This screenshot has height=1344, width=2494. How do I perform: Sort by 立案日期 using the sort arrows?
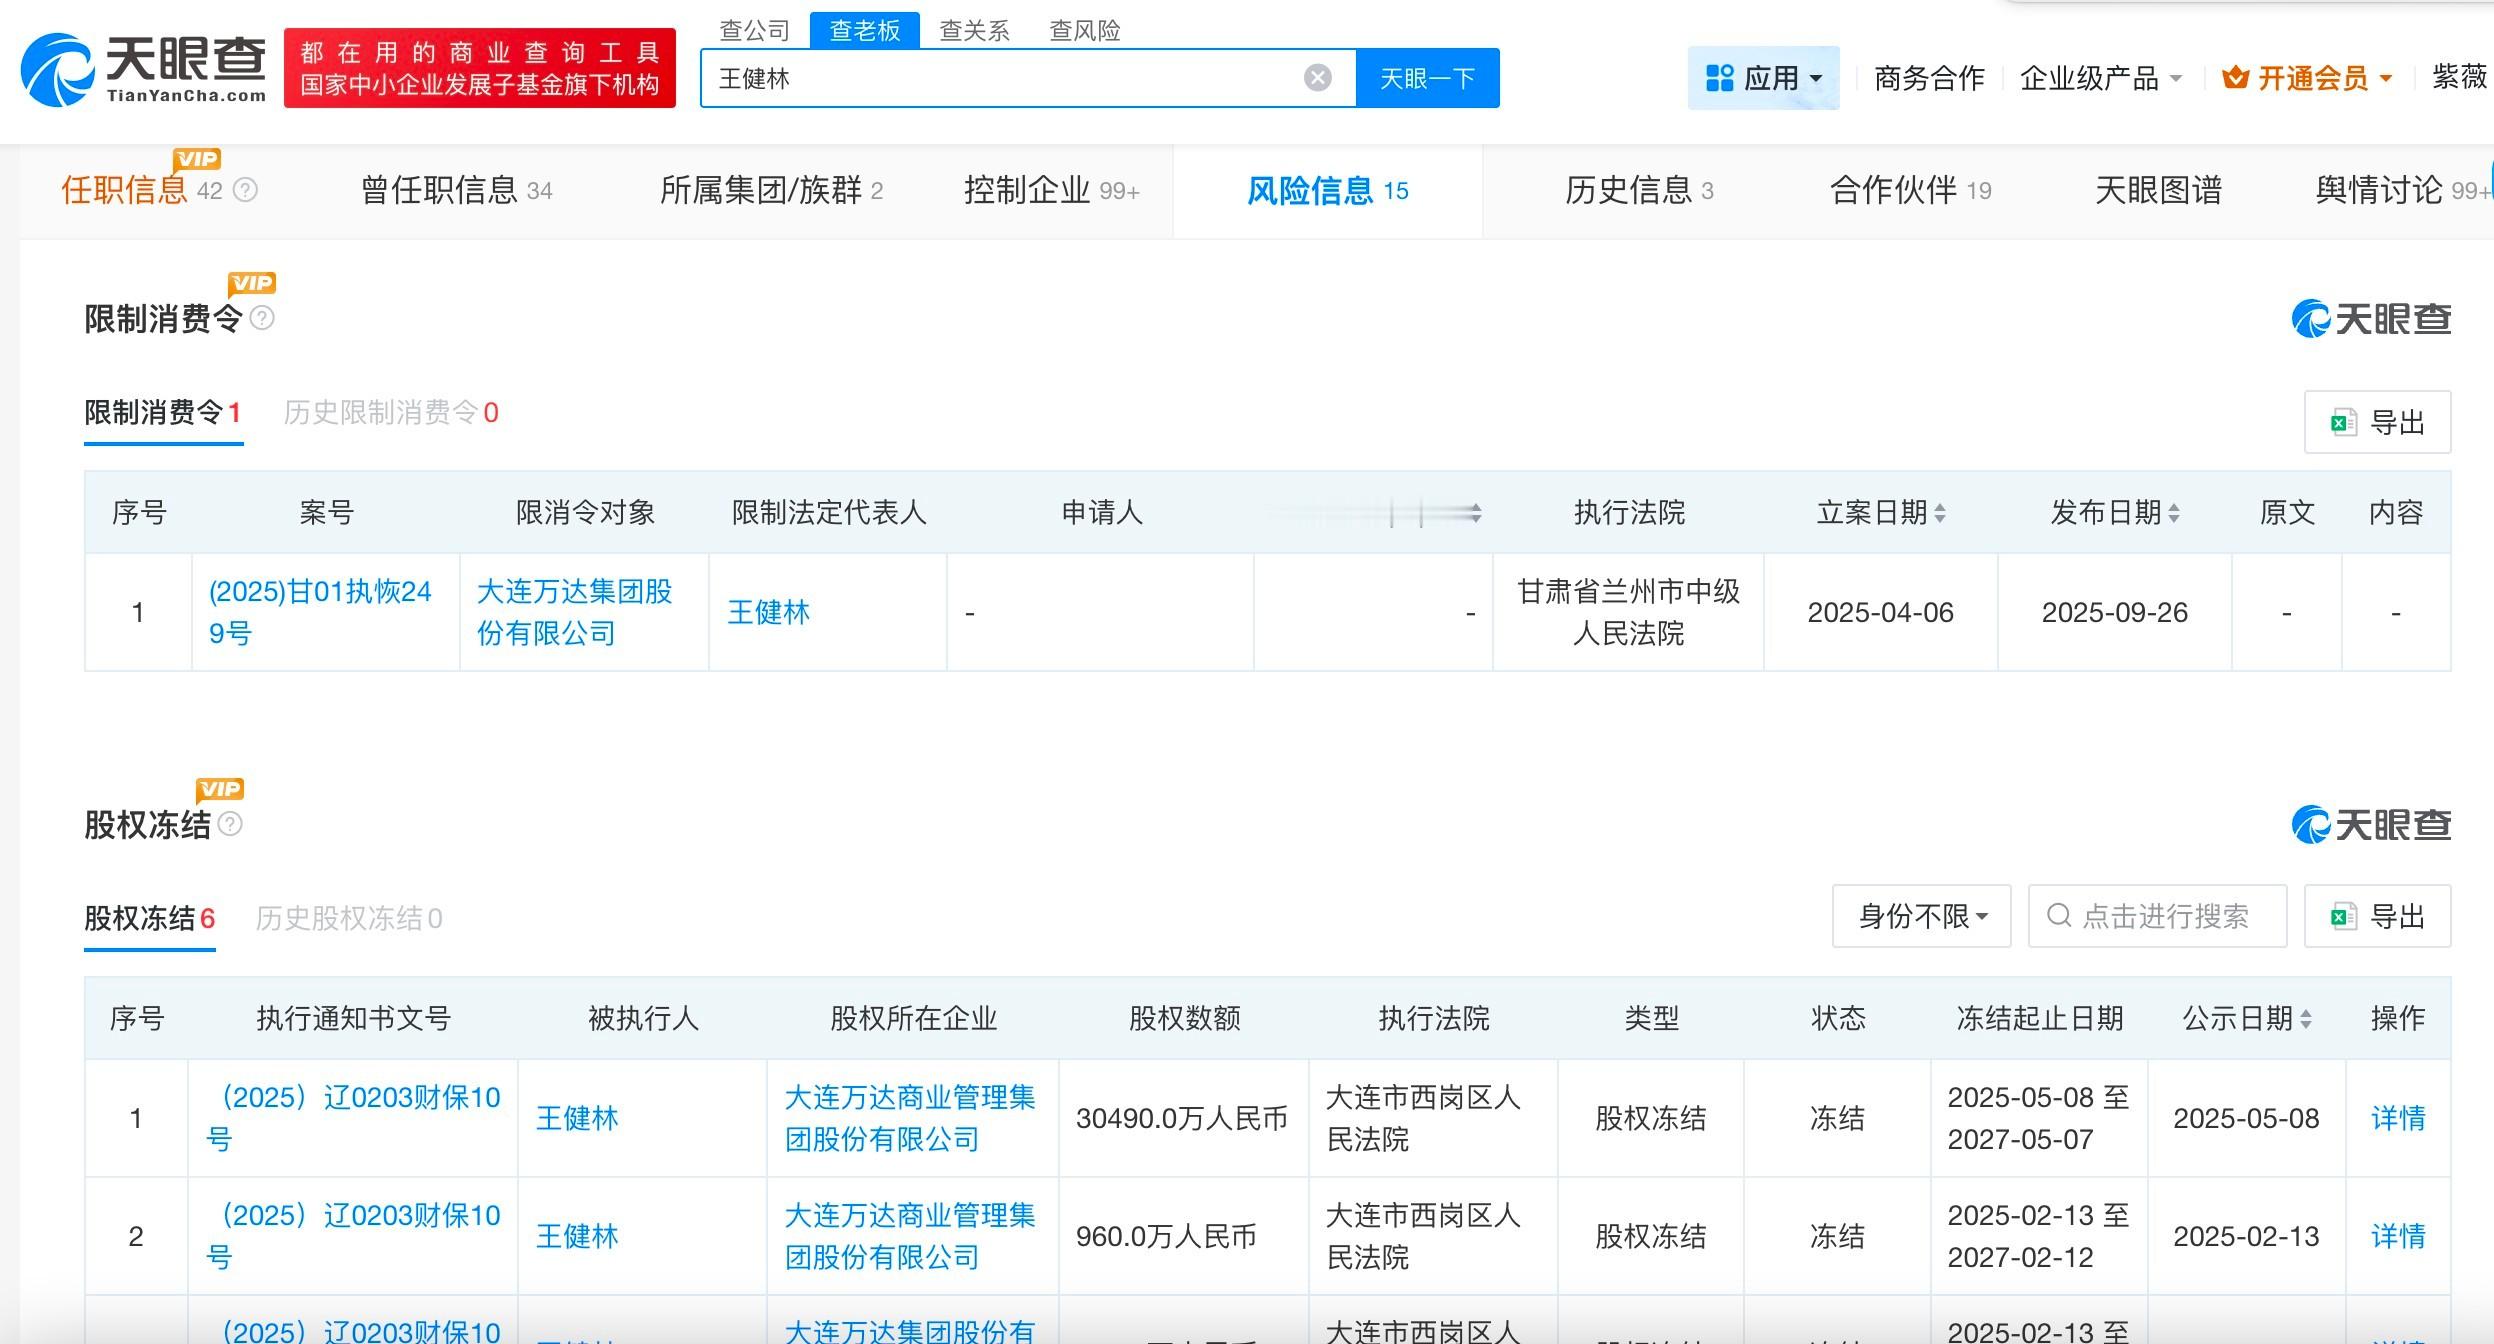1940,513
